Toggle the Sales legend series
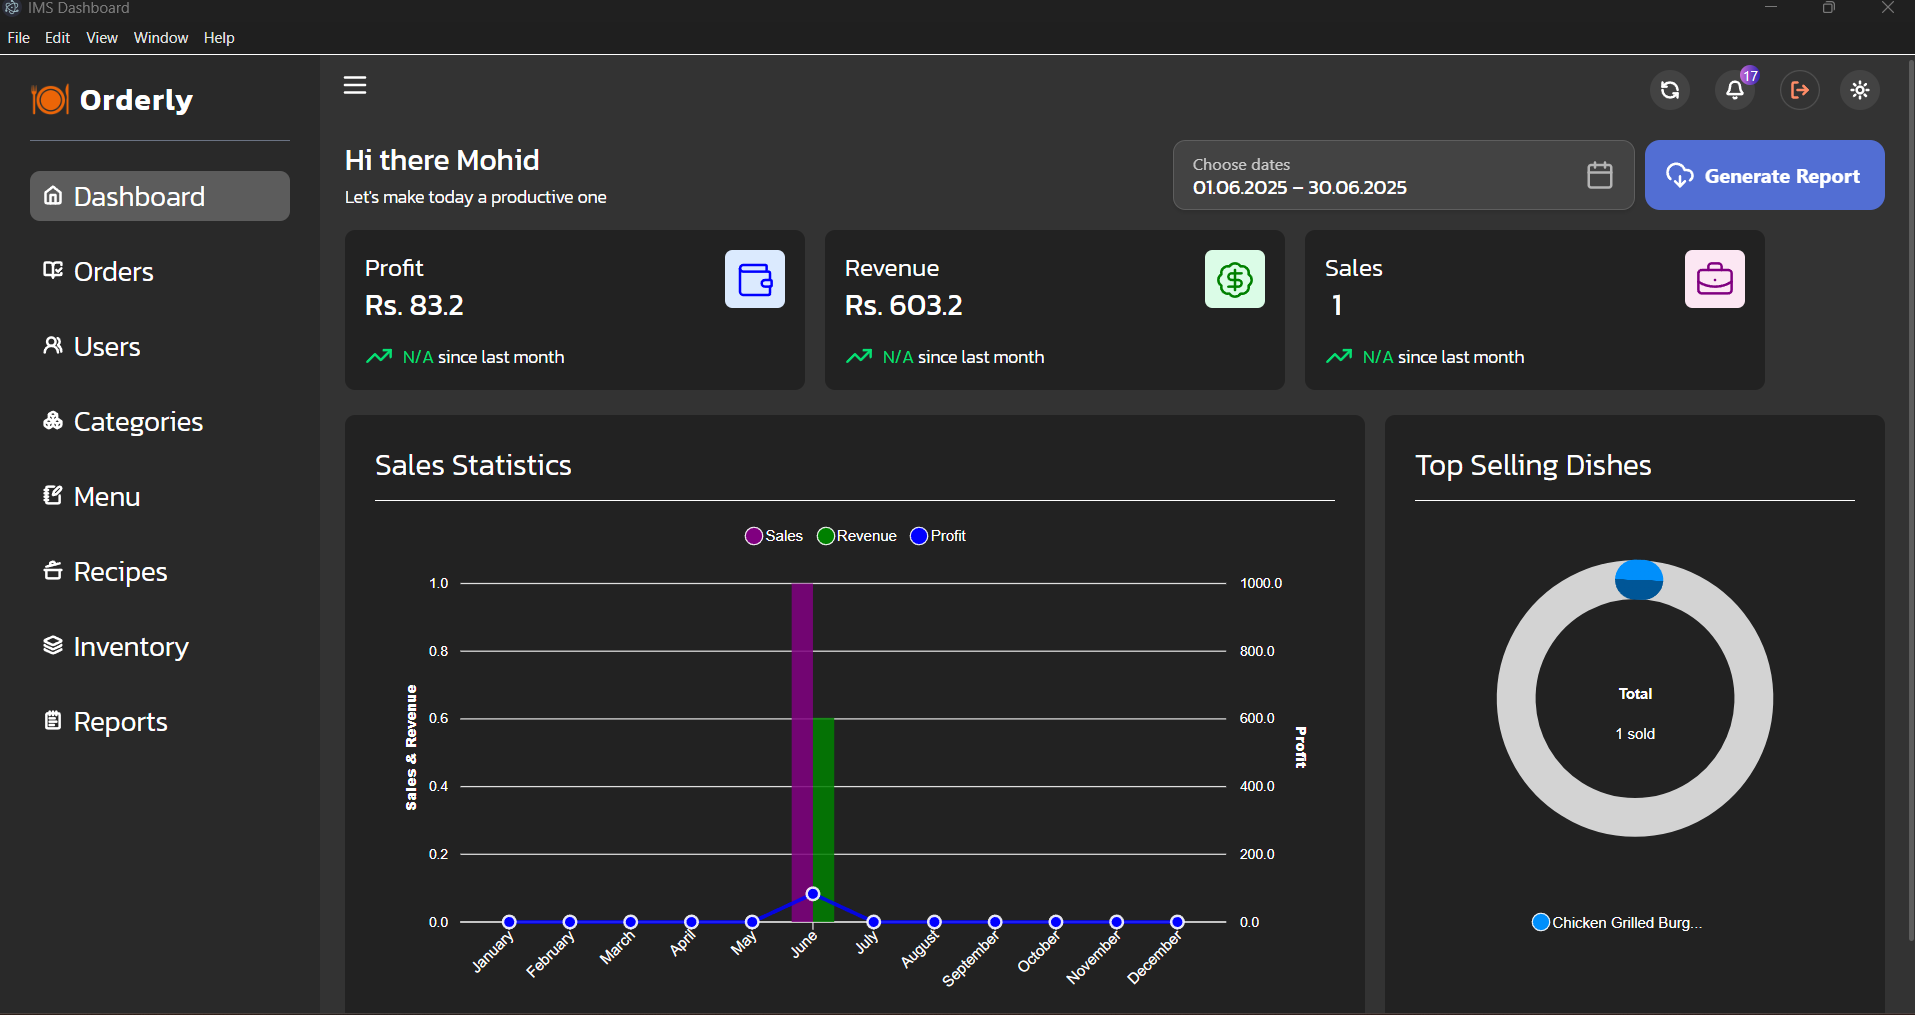 (x=774, y=536)
